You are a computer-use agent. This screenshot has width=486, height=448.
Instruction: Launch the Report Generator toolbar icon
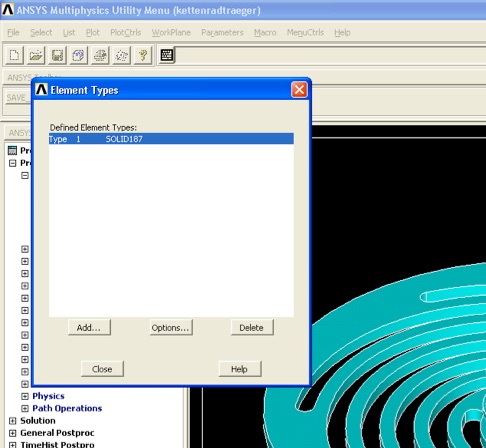point(121,55)
